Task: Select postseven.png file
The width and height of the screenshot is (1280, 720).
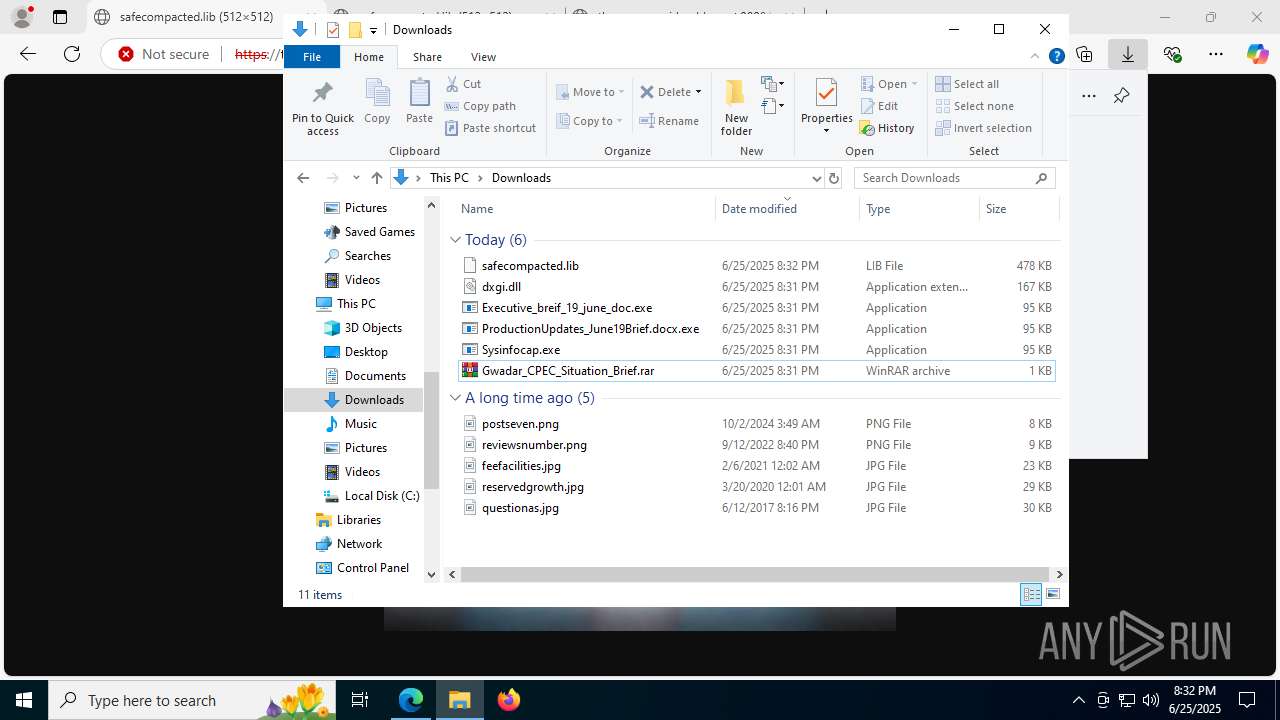Action: (x=757, y=424)
